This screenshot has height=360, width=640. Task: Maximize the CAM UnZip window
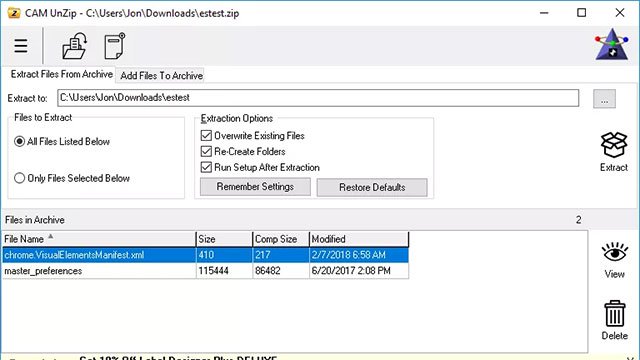[582, 13]
